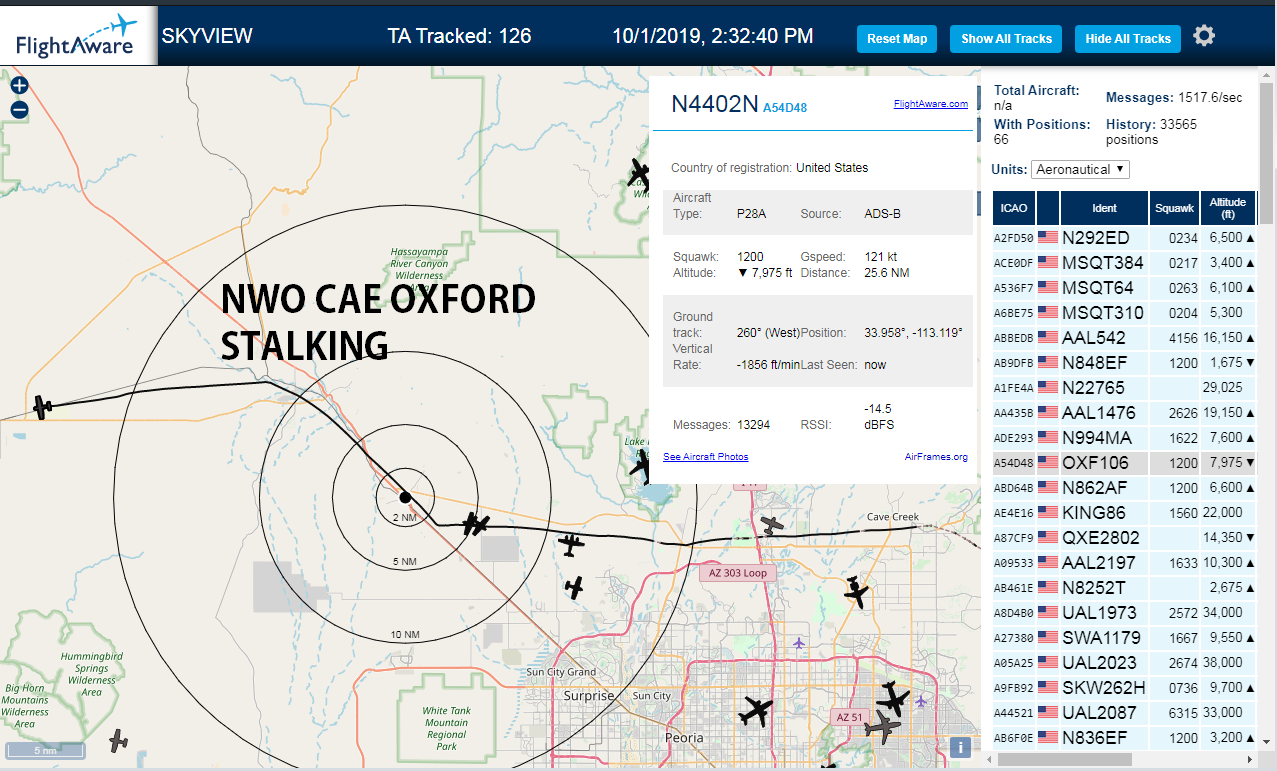Select the N994MA aircraft row
Screen dimensions: 1277x771
1124,438
